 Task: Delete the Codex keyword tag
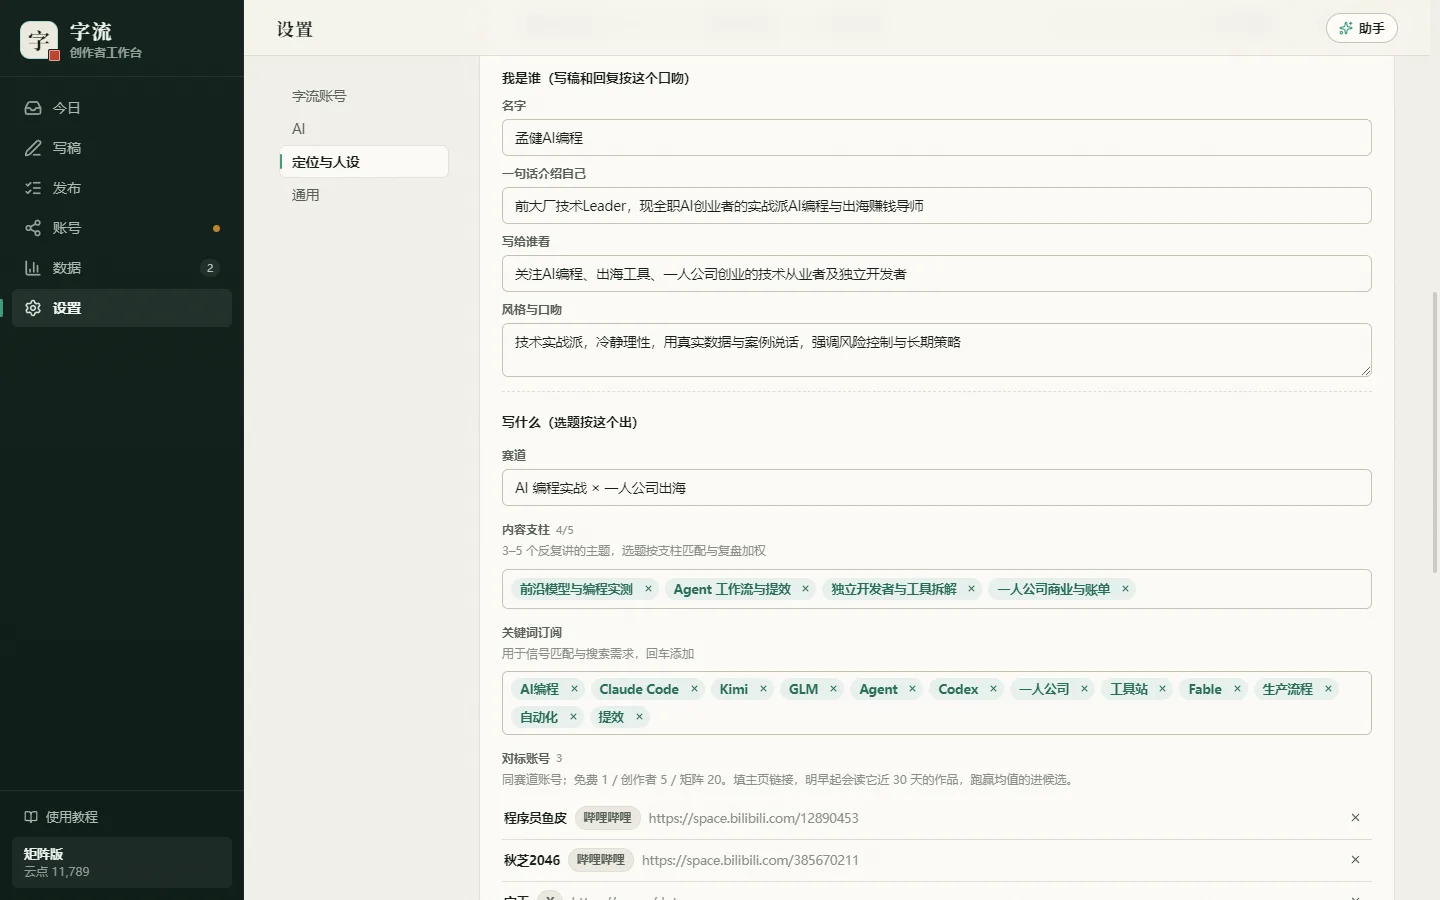993,689
